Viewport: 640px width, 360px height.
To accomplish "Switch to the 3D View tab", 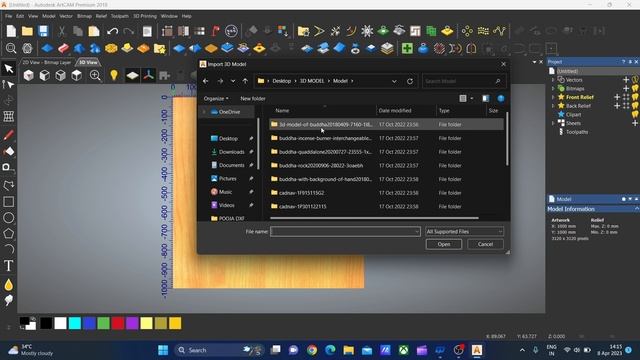I will coord(88,62).
